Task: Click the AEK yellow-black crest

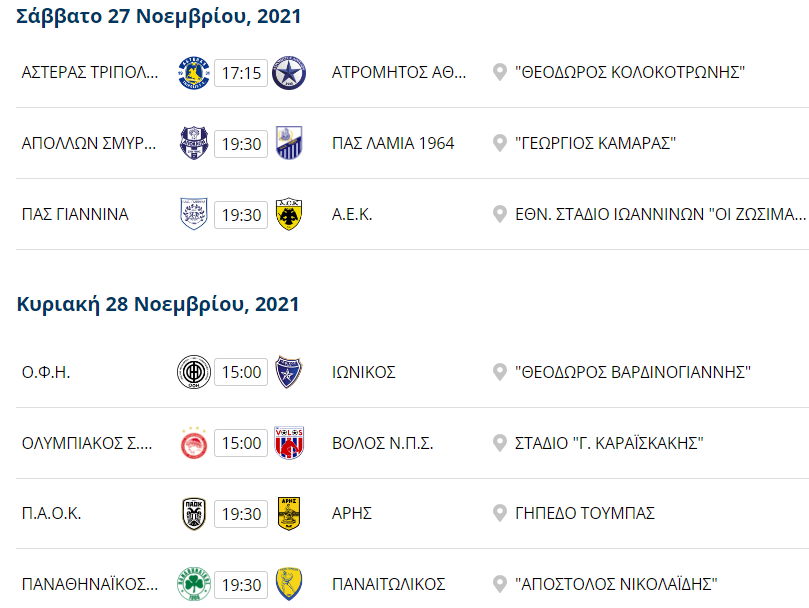Action: coord(289,214)
